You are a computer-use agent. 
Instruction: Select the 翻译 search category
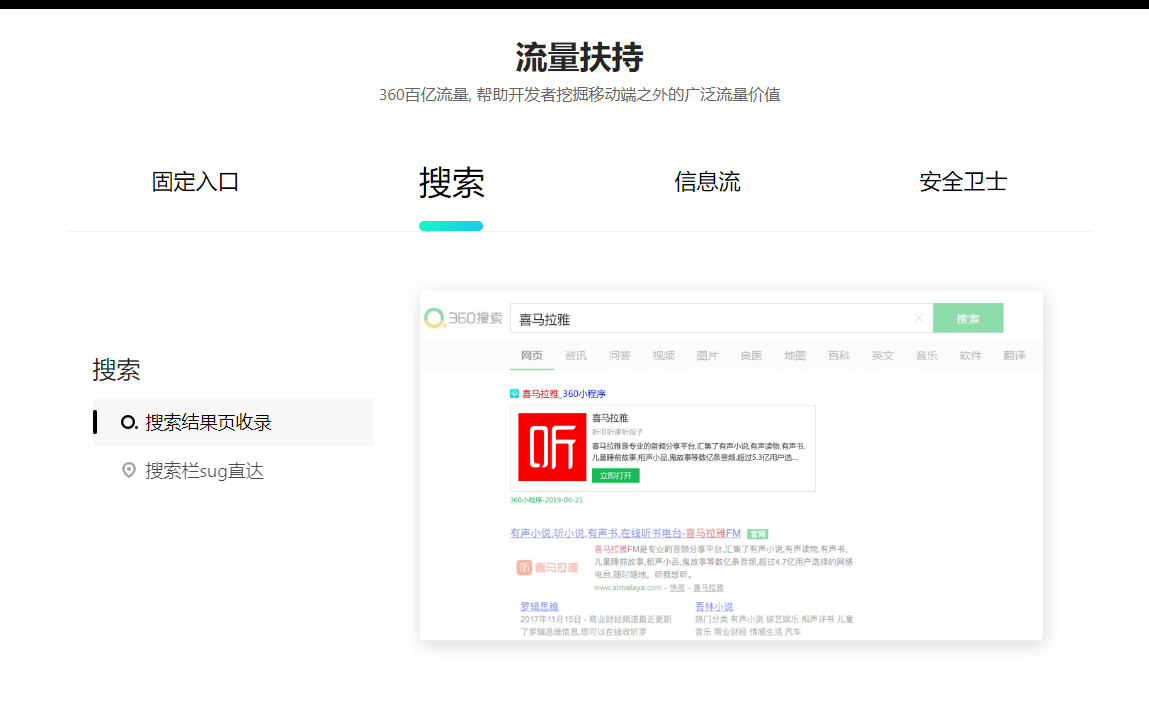pyautogui.click(x=1015, y=355)
